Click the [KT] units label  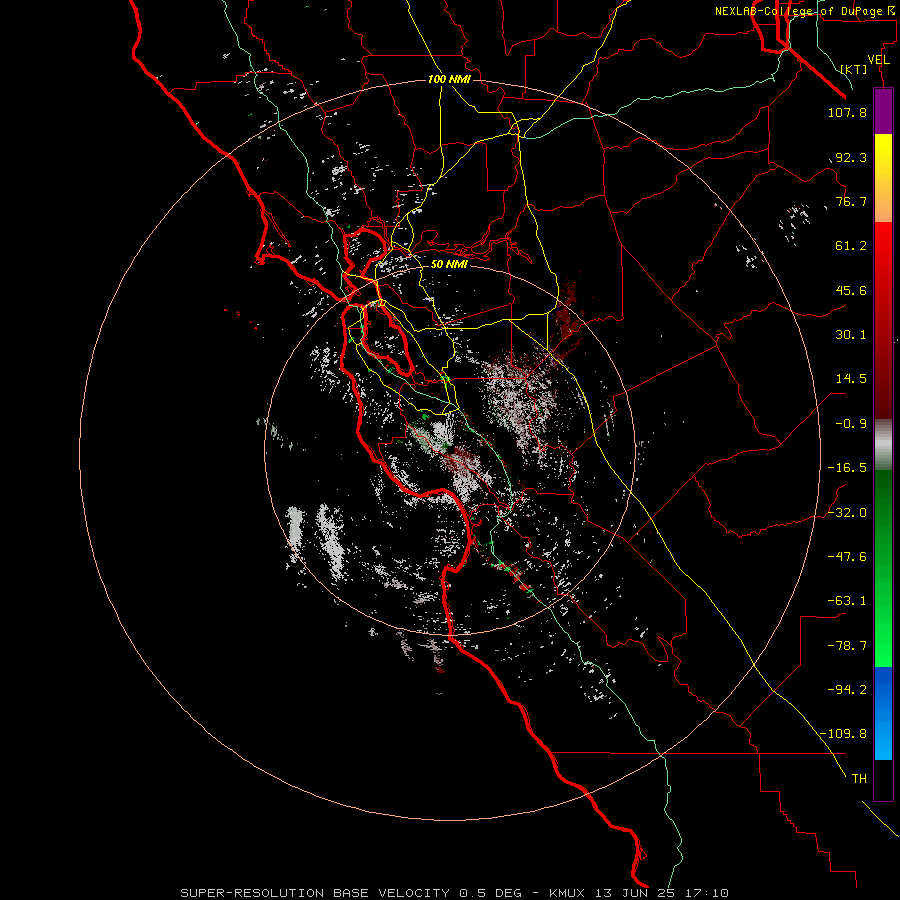point(854,69)
